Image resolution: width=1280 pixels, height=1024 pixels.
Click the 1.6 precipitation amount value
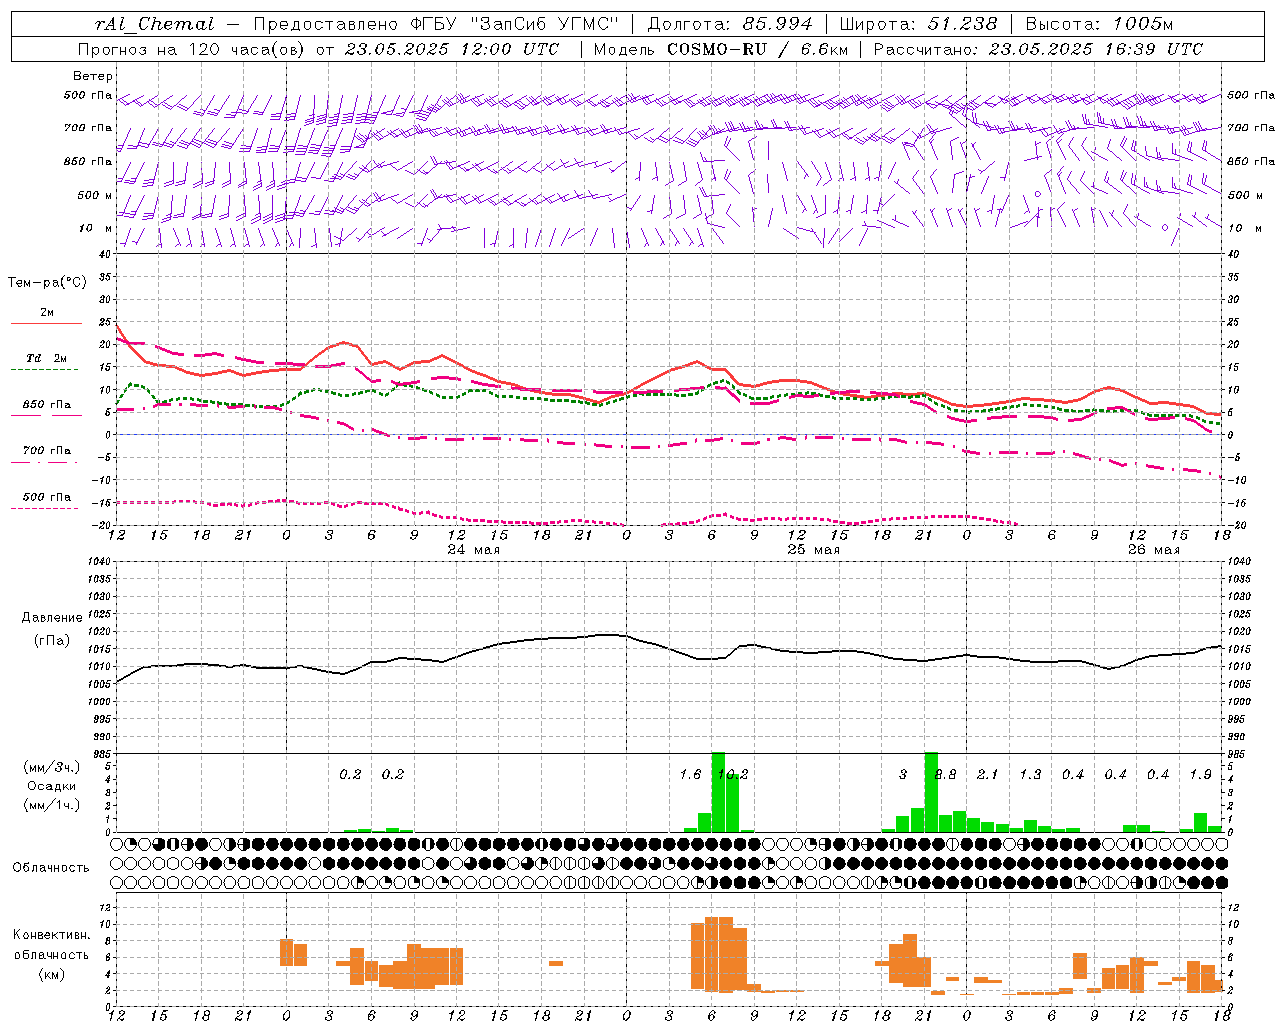click(x=690, y=775)
